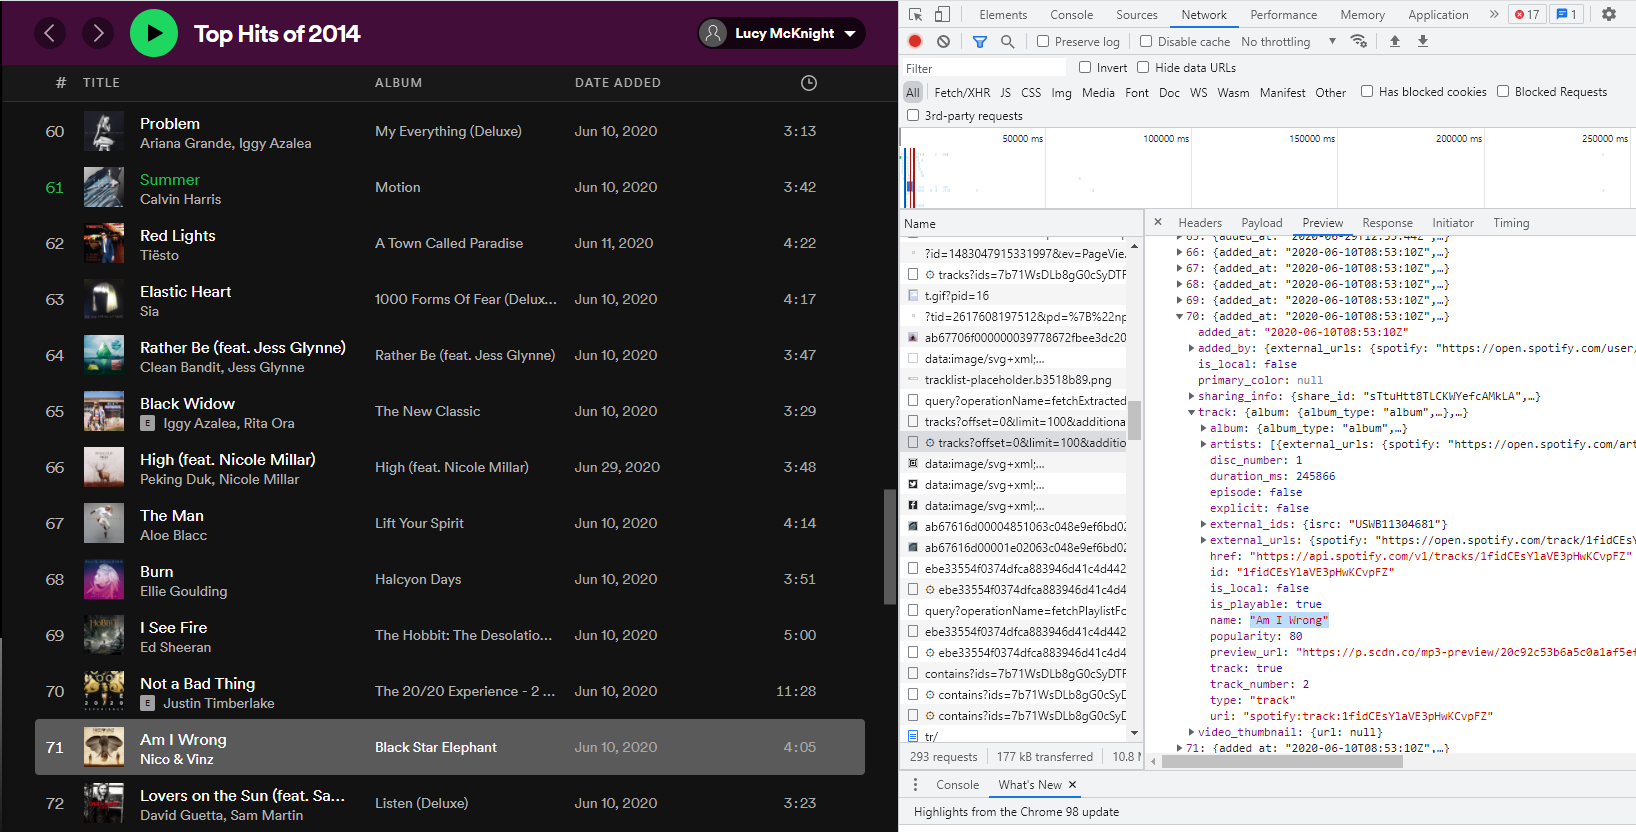Tick the Hide data URLs checkbox
Viewport: 1636px width, 832px height.
(x=1143, y=67)
